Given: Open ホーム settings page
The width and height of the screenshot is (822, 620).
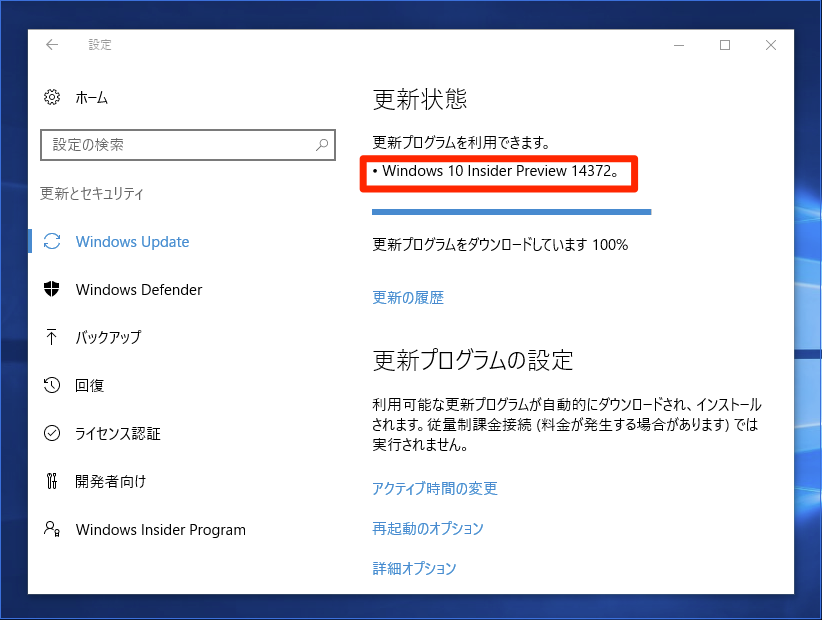Looking at the screenshot, I should coord(91,97).
